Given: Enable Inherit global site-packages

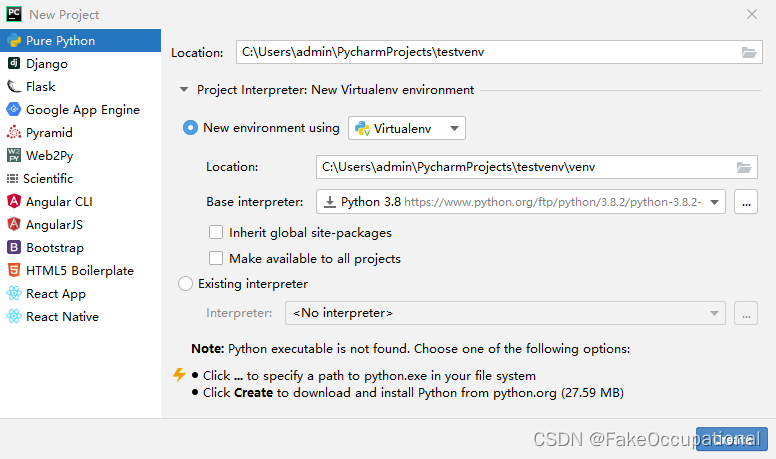Looking at the screenshot, I should (x=216, y=232).
